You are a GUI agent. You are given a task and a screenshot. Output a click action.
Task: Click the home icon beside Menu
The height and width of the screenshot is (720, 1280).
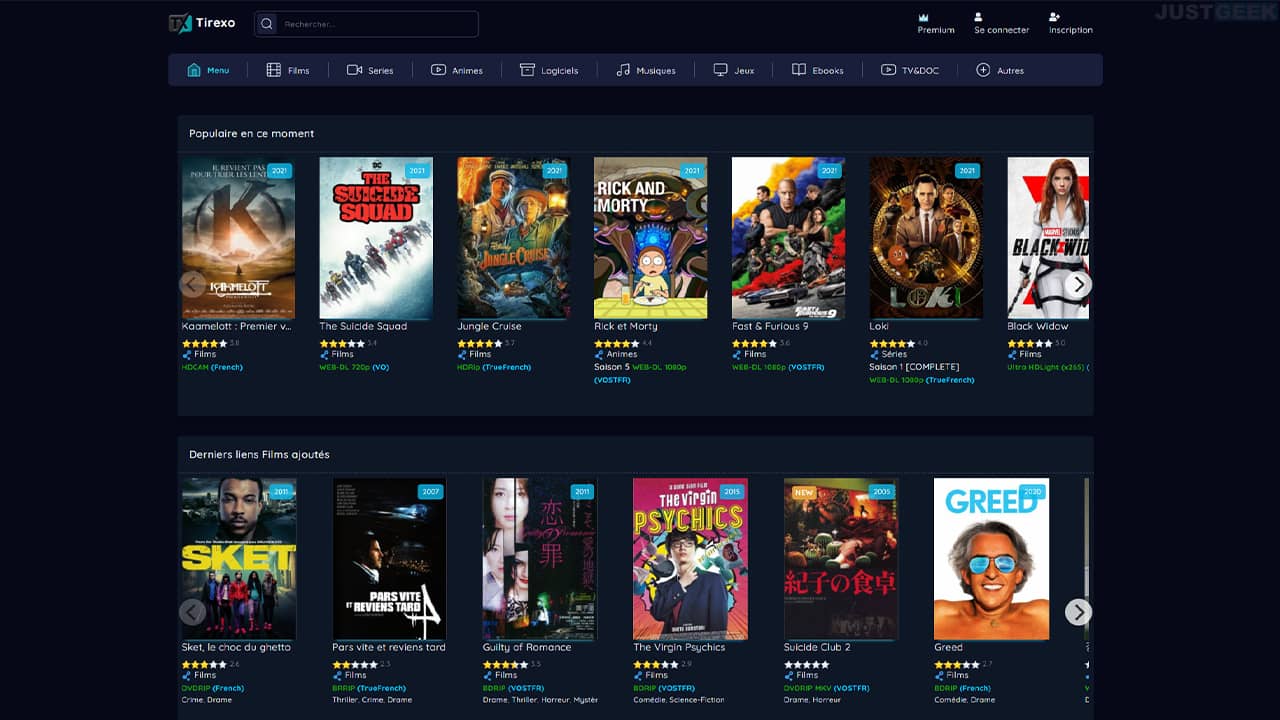tap(194, 70)
